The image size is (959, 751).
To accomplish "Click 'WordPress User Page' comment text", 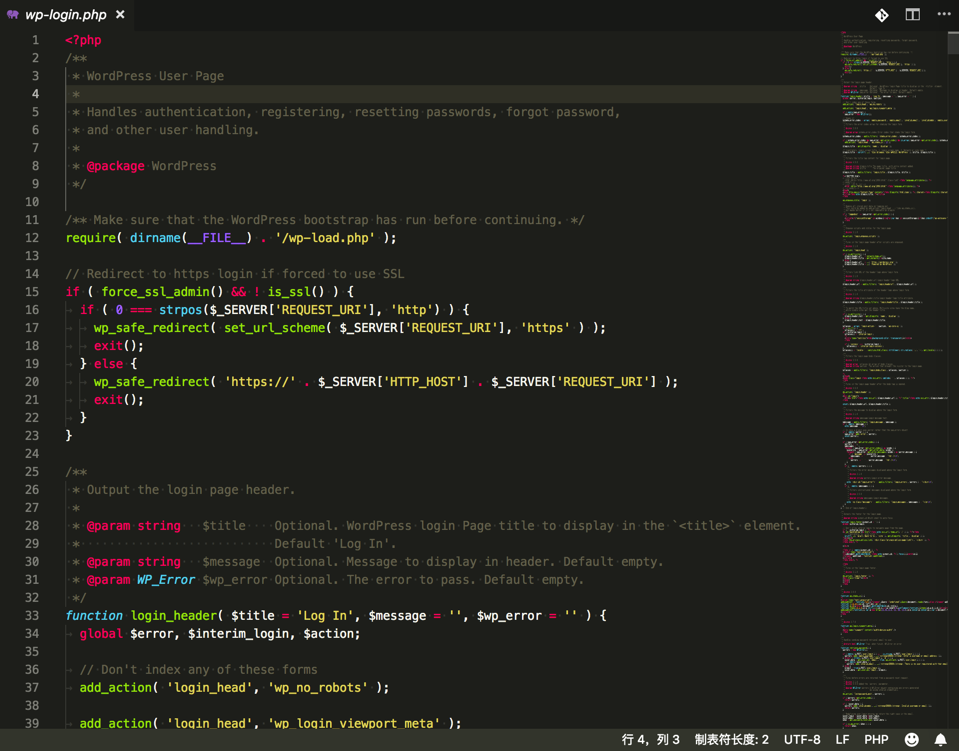I will click(x=155, y=76).
